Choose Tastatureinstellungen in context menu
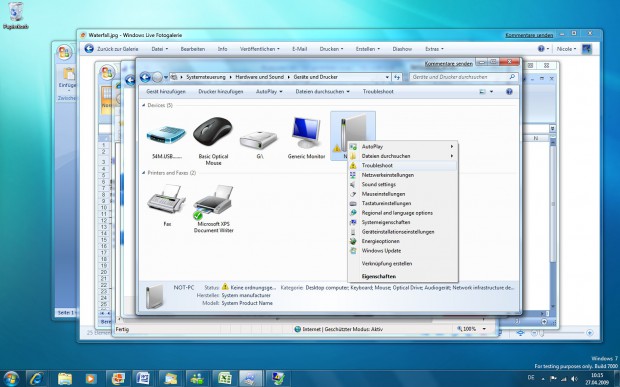 [x=403, y=204]
